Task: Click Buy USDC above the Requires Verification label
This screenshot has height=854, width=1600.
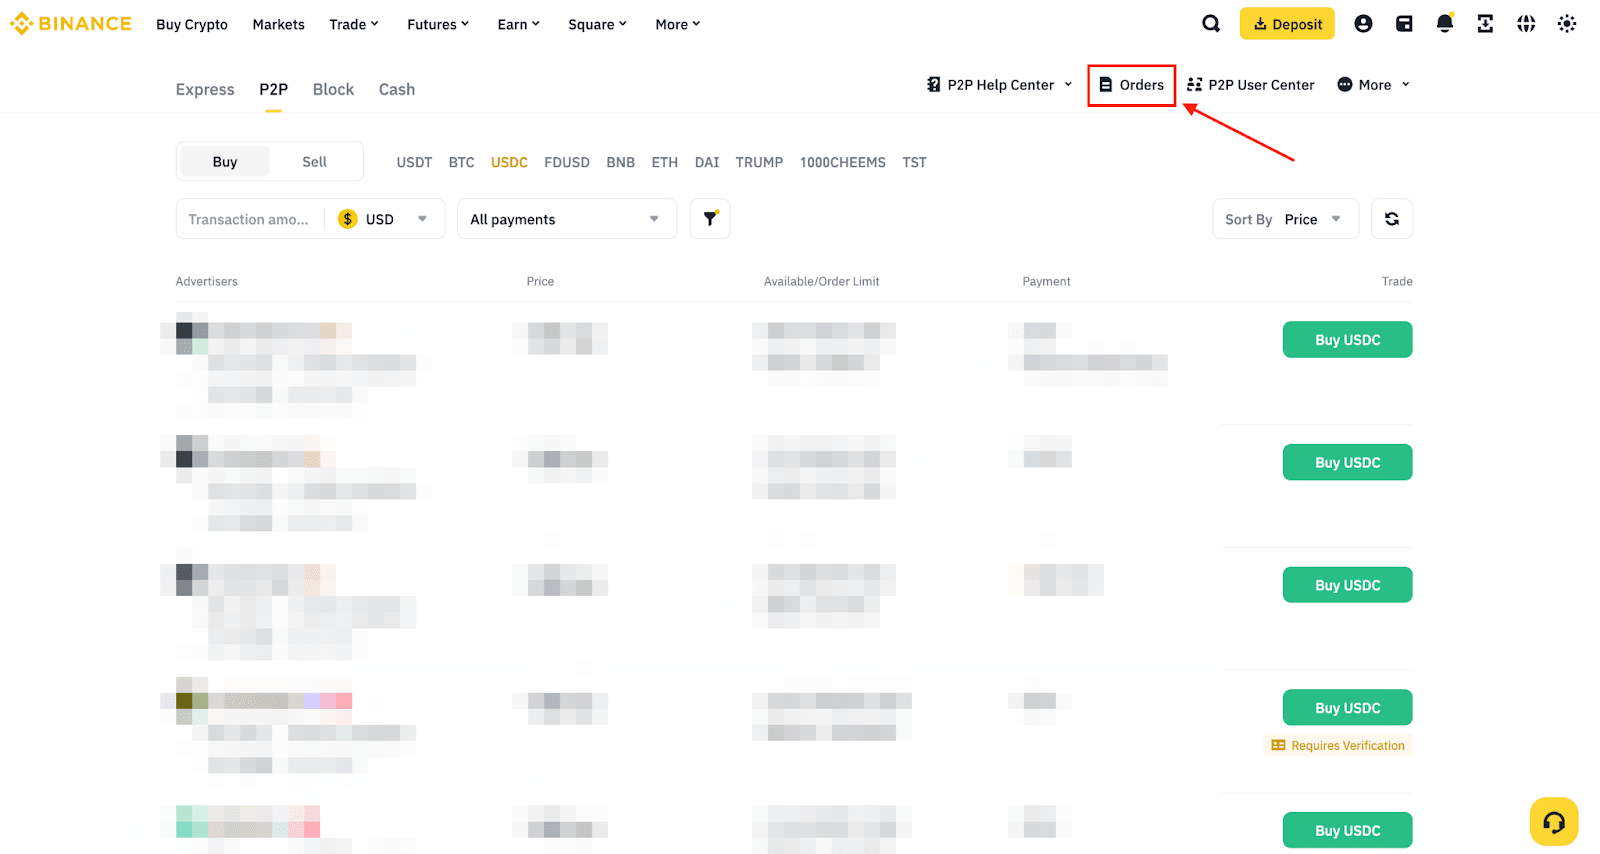Action: coord(1347,708)
